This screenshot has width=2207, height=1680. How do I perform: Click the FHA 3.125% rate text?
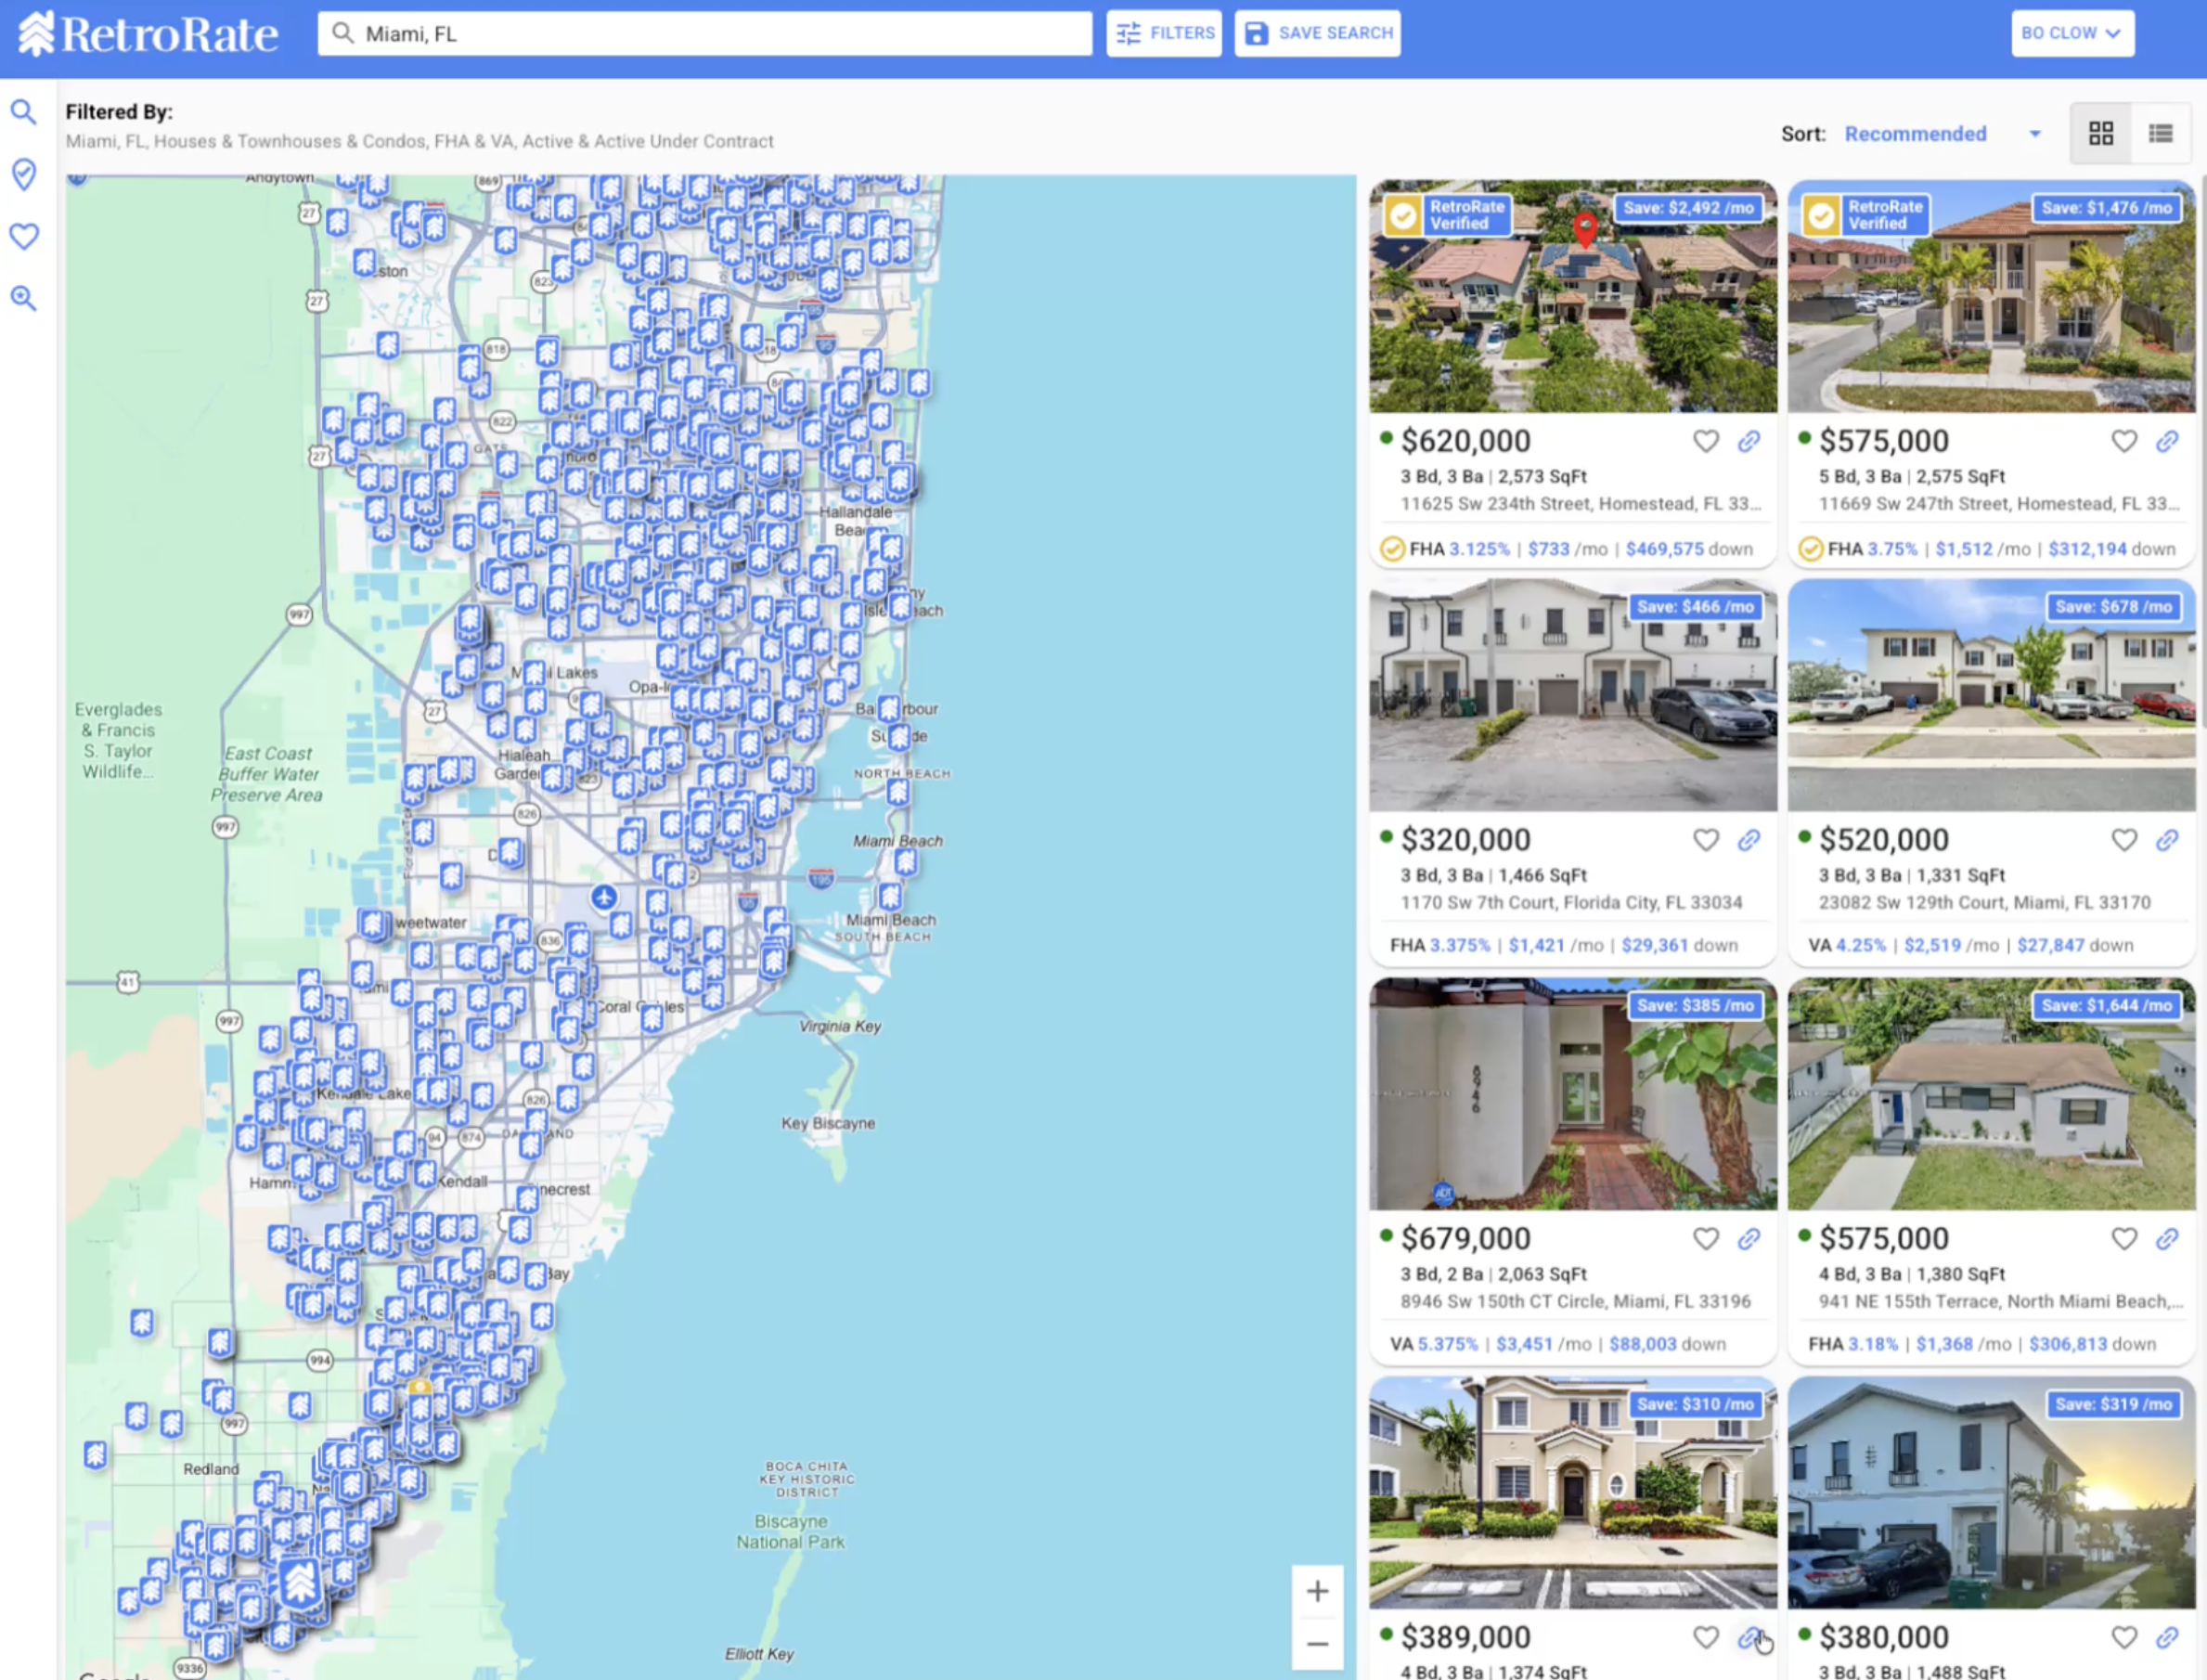coord(1459,549)
